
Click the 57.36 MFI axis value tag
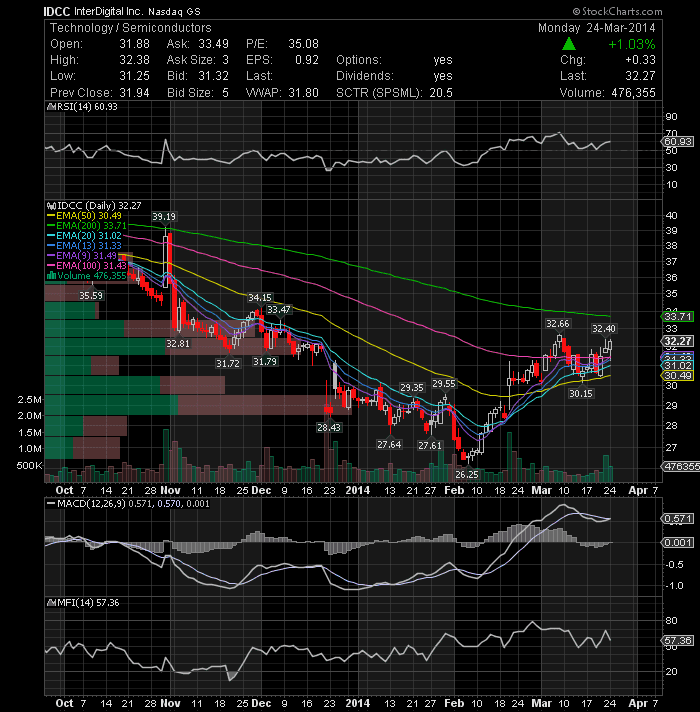click(677, 640)
